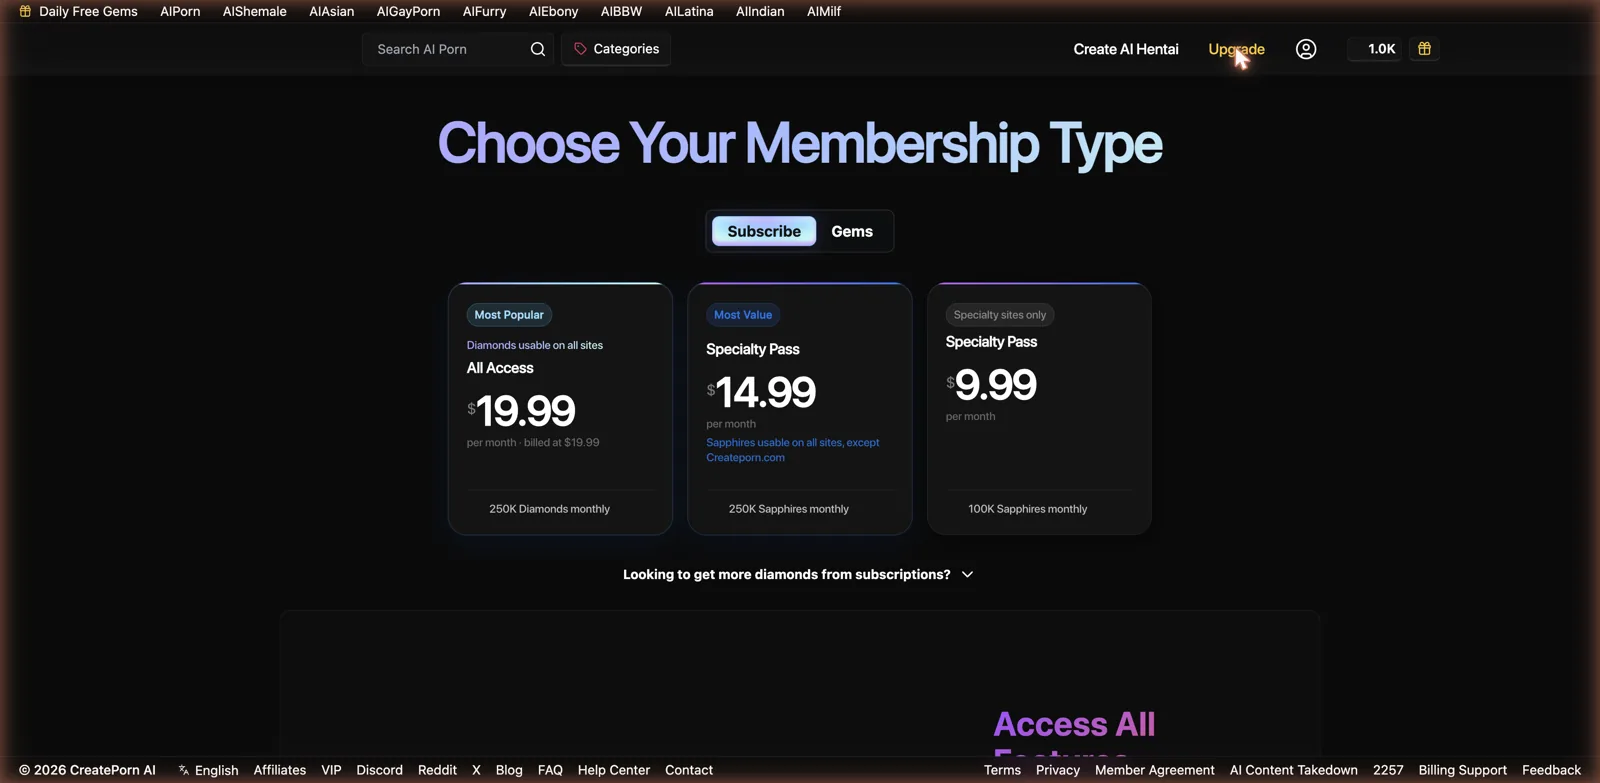This screenshot has height=783, width=1600.
Task: Click Looking to get more diamonds text
Action: click(x=786, y=574)
